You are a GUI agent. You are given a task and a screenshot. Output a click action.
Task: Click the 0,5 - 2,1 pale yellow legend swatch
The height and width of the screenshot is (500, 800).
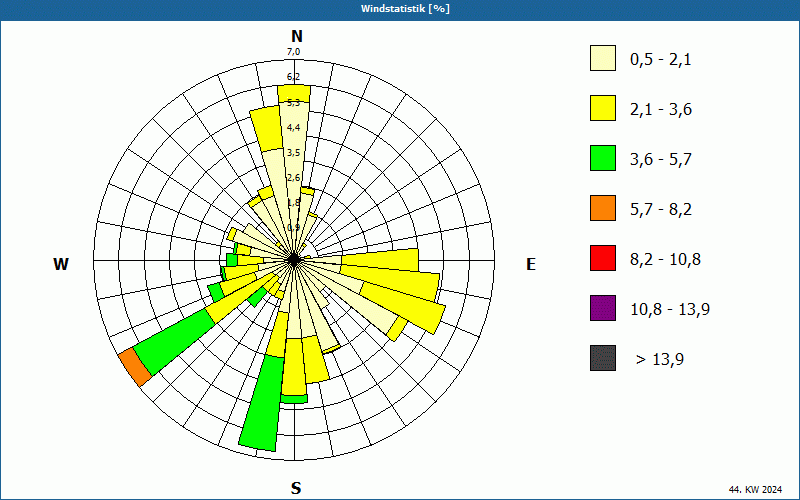point(603,58)
